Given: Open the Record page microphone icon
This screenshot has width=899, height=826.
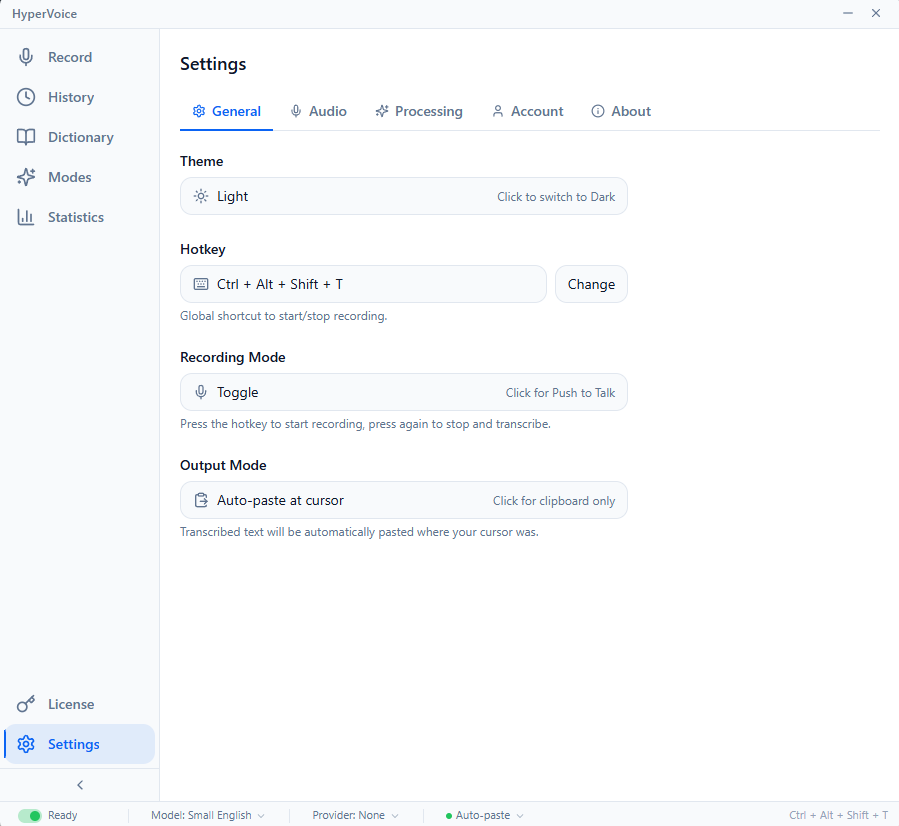Looking at the screenshot, I should [x=26, y=57].
